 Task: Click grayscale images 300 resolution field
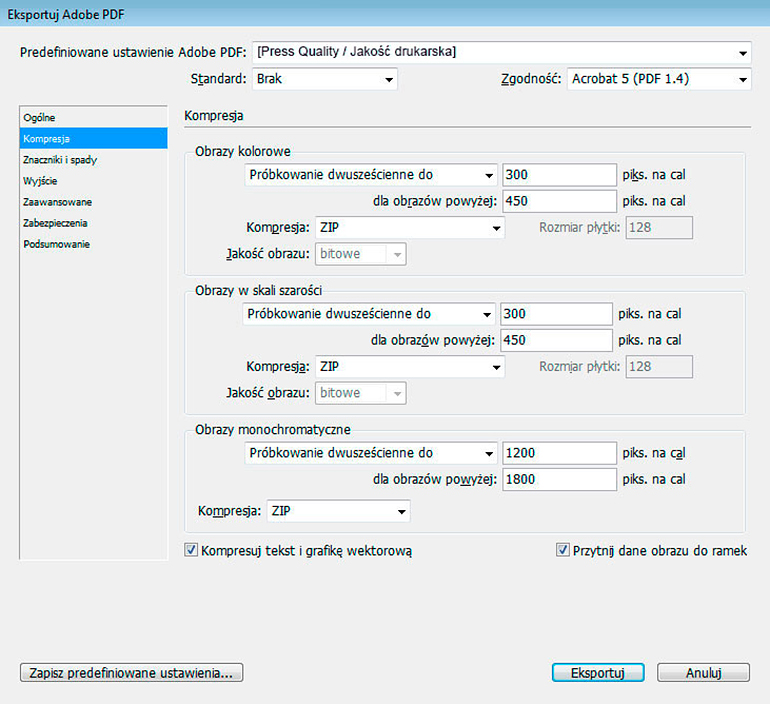(x=556, y=314)
